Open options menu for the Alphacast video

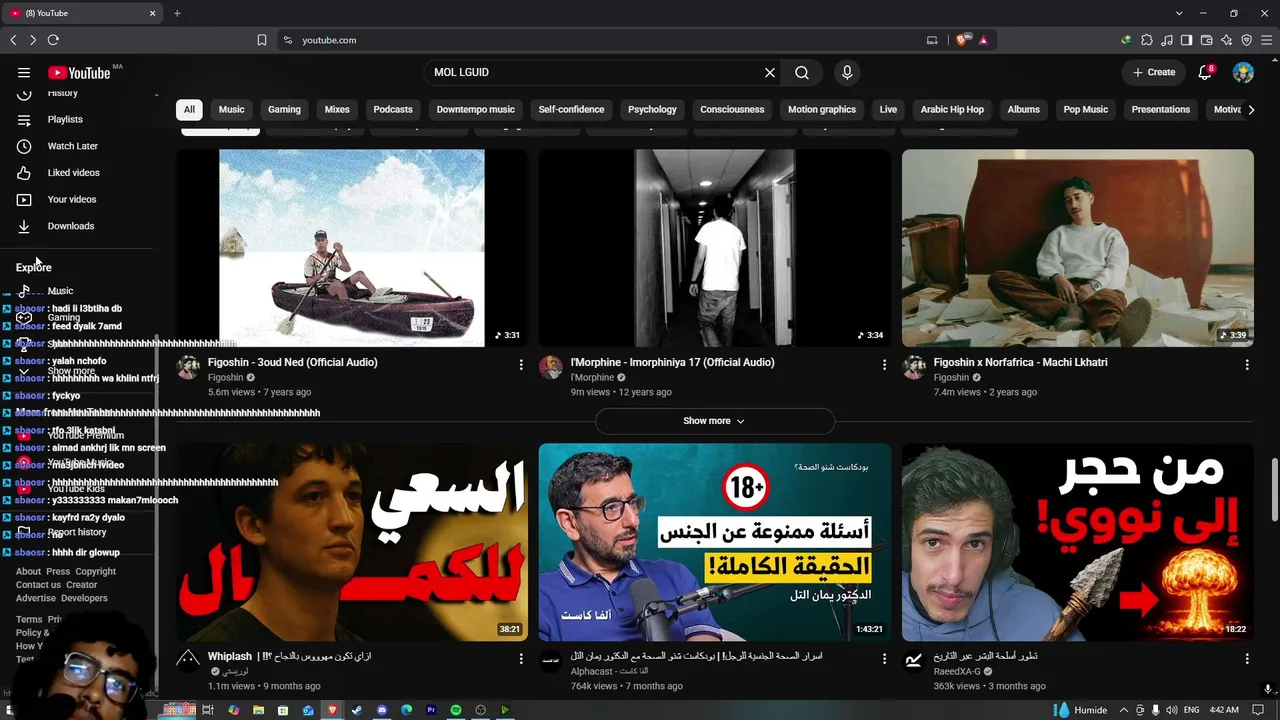pyautogui.click(x=884, y=659)
